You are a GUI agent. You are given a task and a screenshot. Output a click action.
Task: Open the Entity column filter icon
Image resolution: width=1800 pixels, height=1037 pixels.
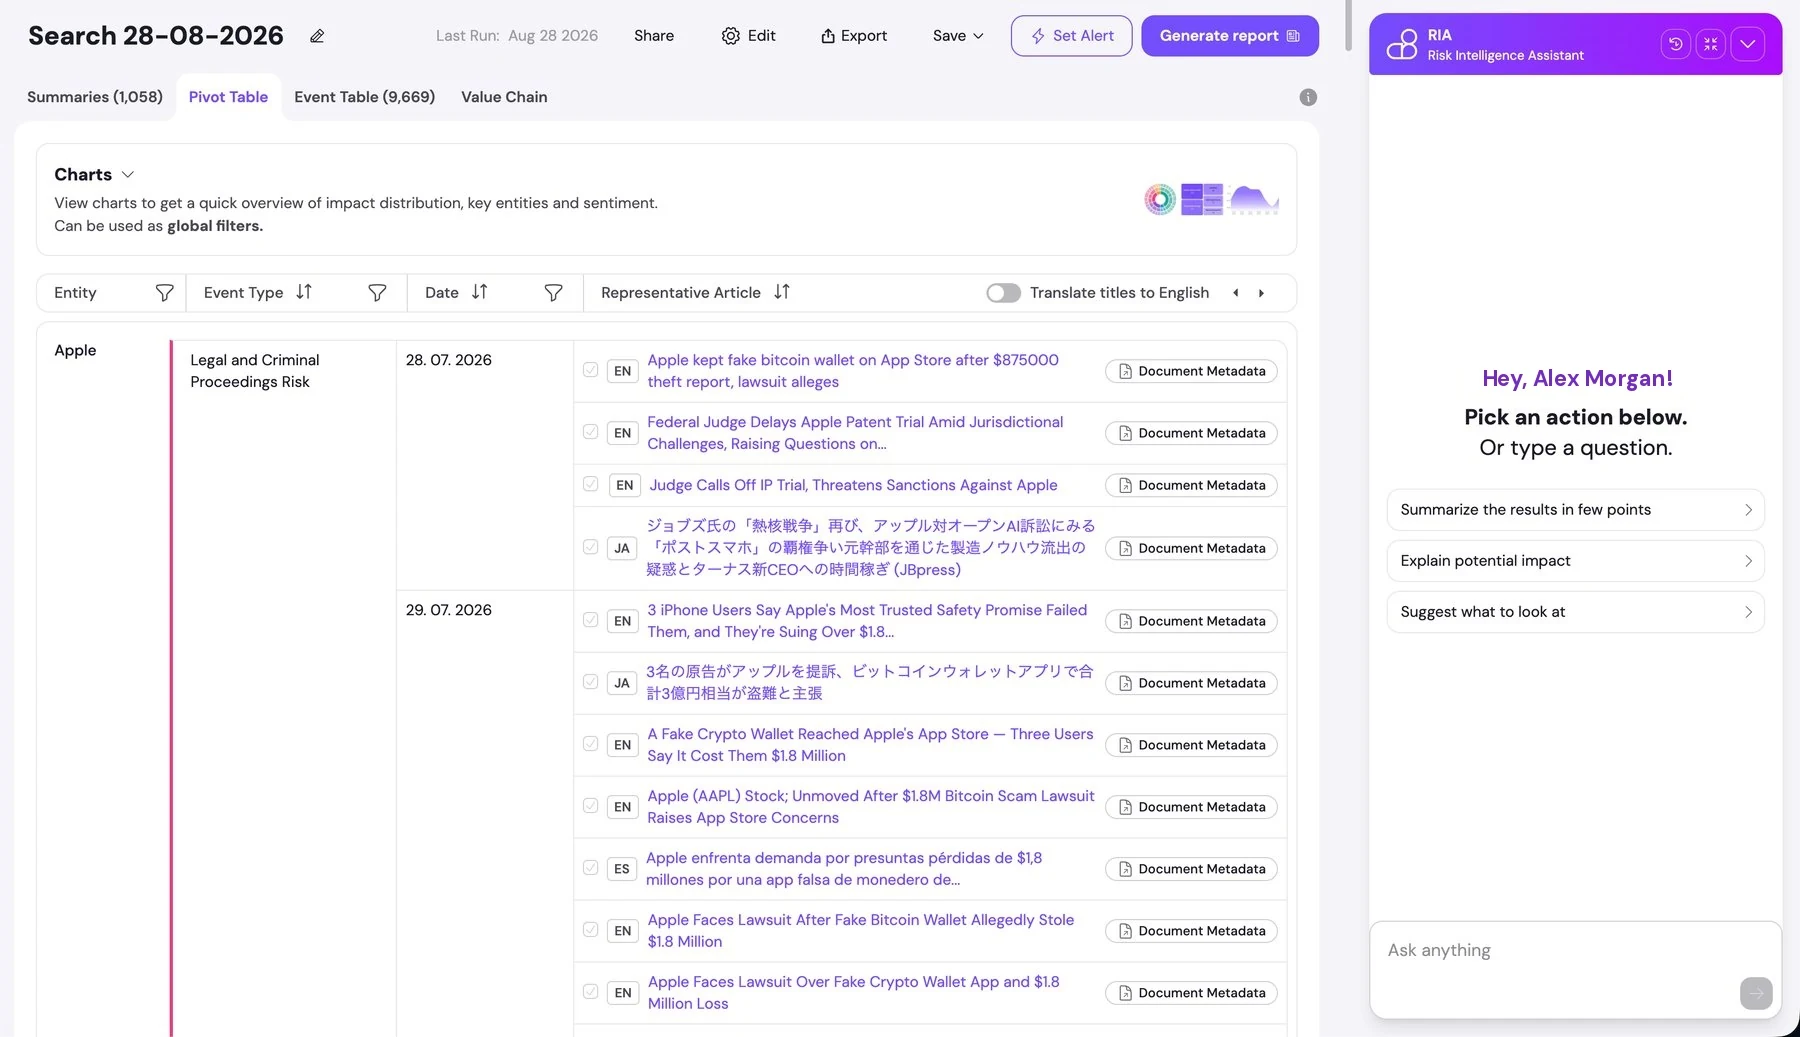point(165,293)
